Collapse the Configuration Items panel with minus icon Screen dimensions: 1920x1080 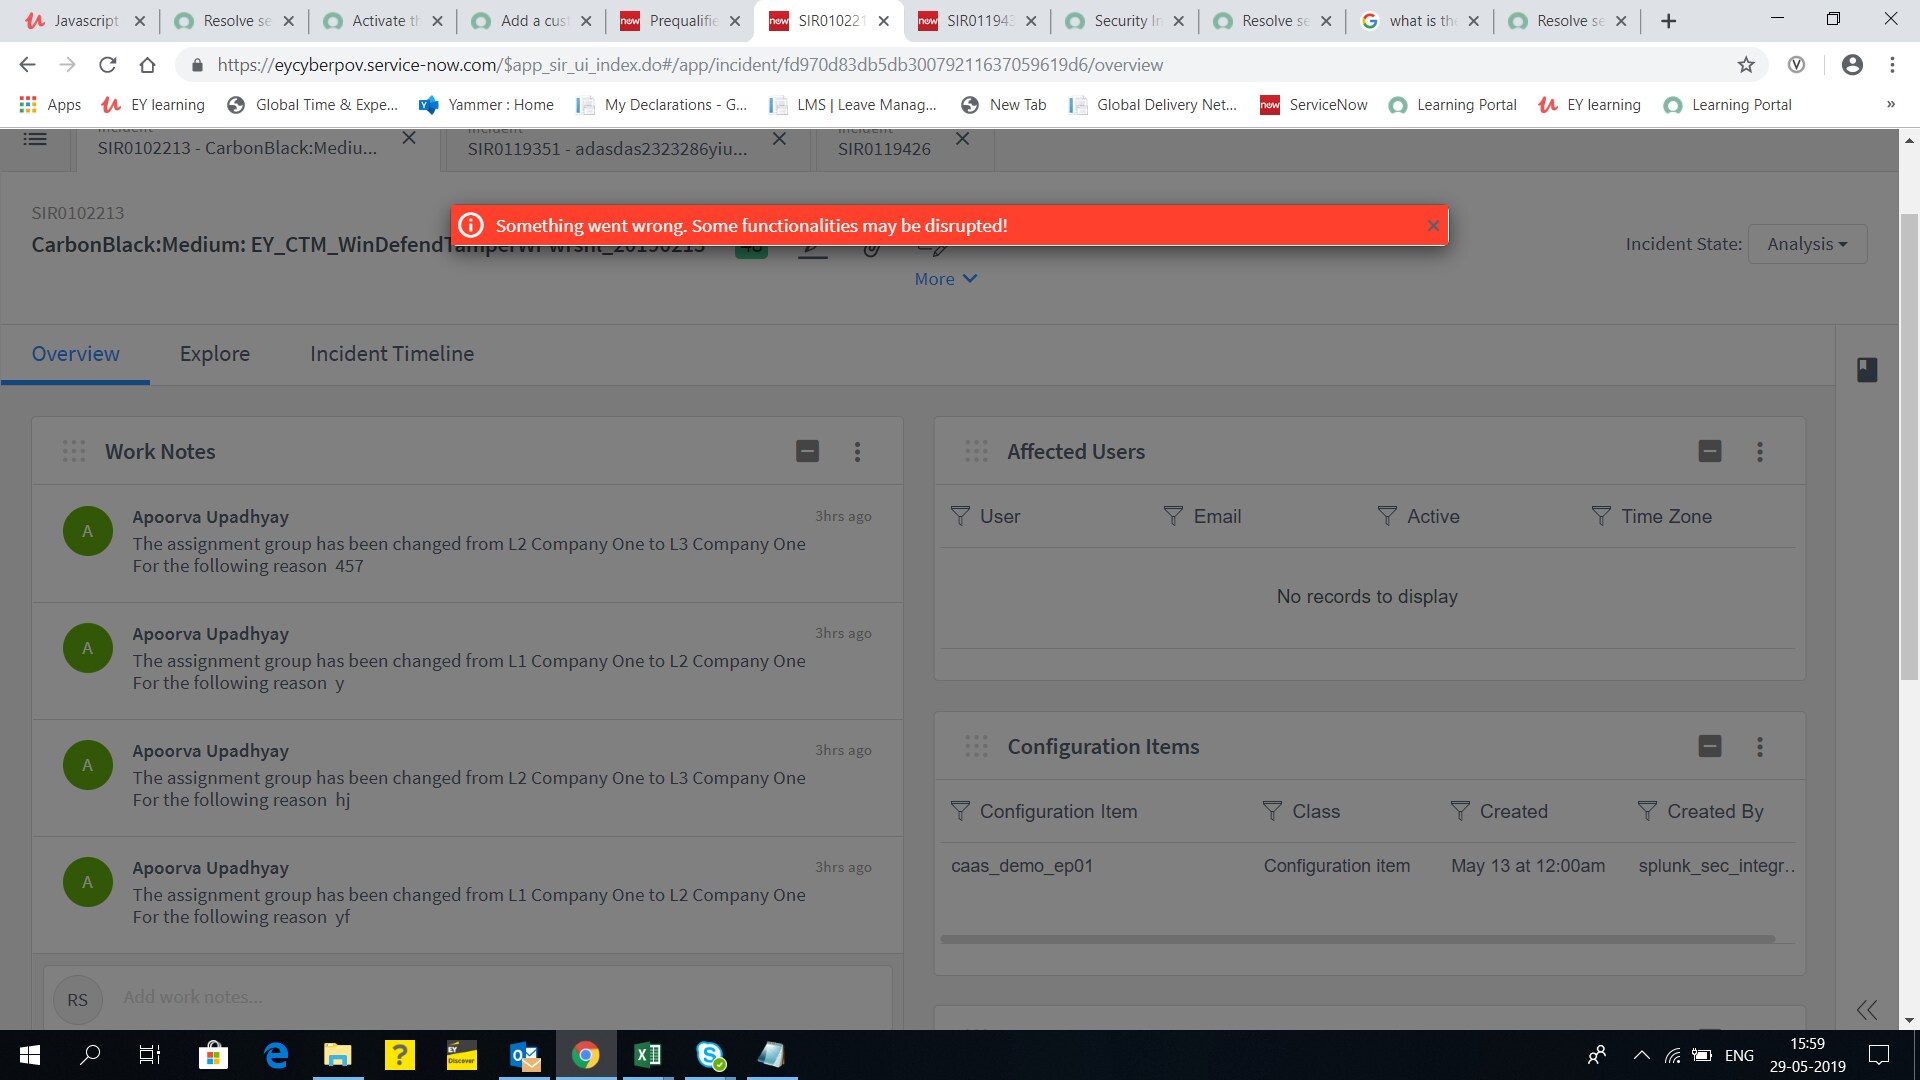(x=1710, y=746)
